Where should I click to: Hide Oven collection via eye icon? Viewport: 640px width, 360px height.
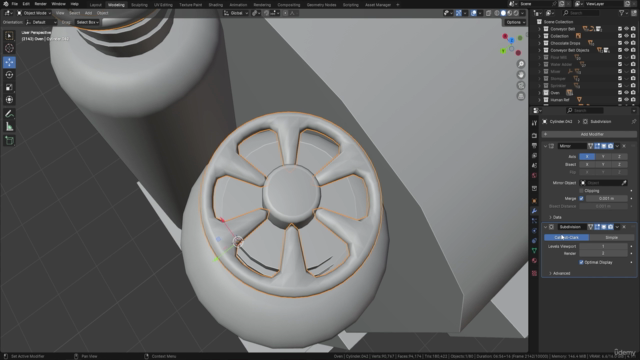coord(627,93)
